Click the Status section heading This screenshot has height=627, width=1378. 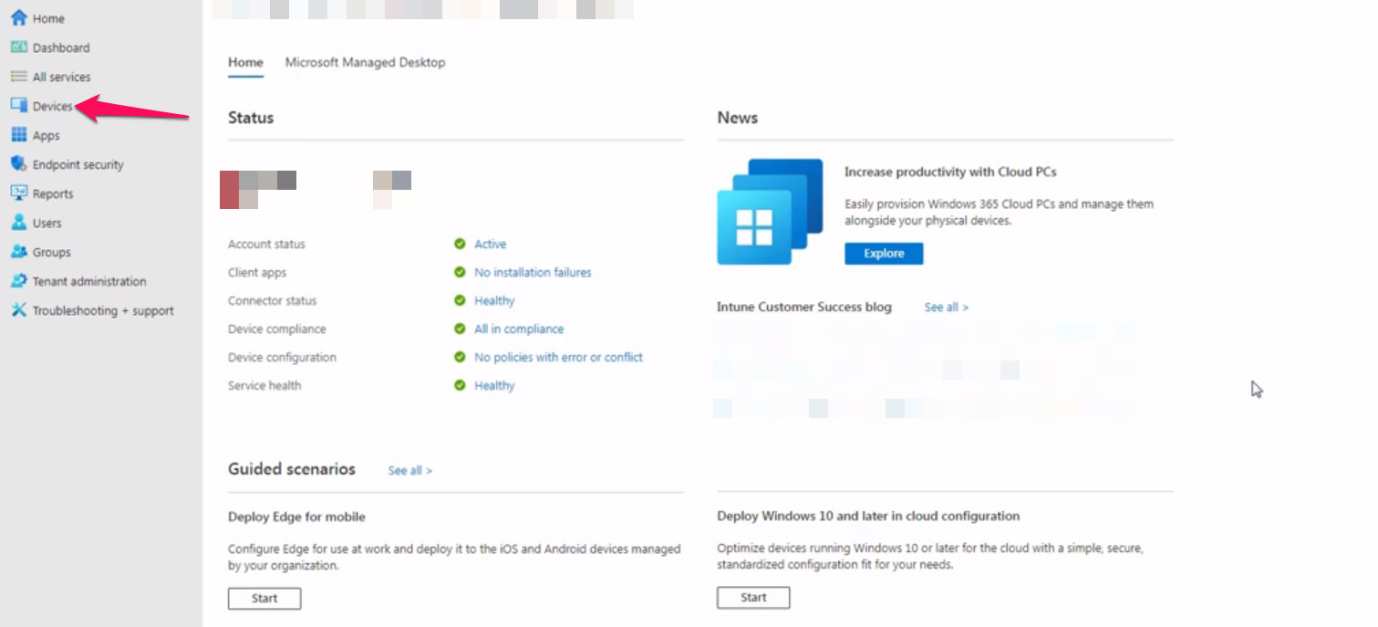(251, 117)
